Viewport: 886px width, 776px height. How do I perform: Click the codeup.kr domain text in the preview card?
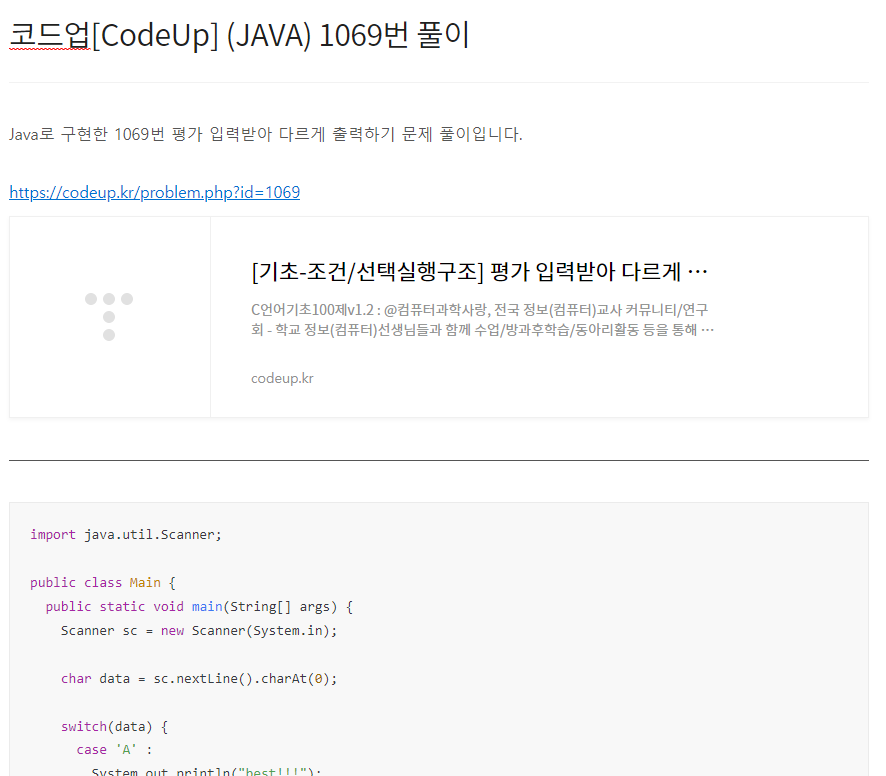click(x=282, y=378)
